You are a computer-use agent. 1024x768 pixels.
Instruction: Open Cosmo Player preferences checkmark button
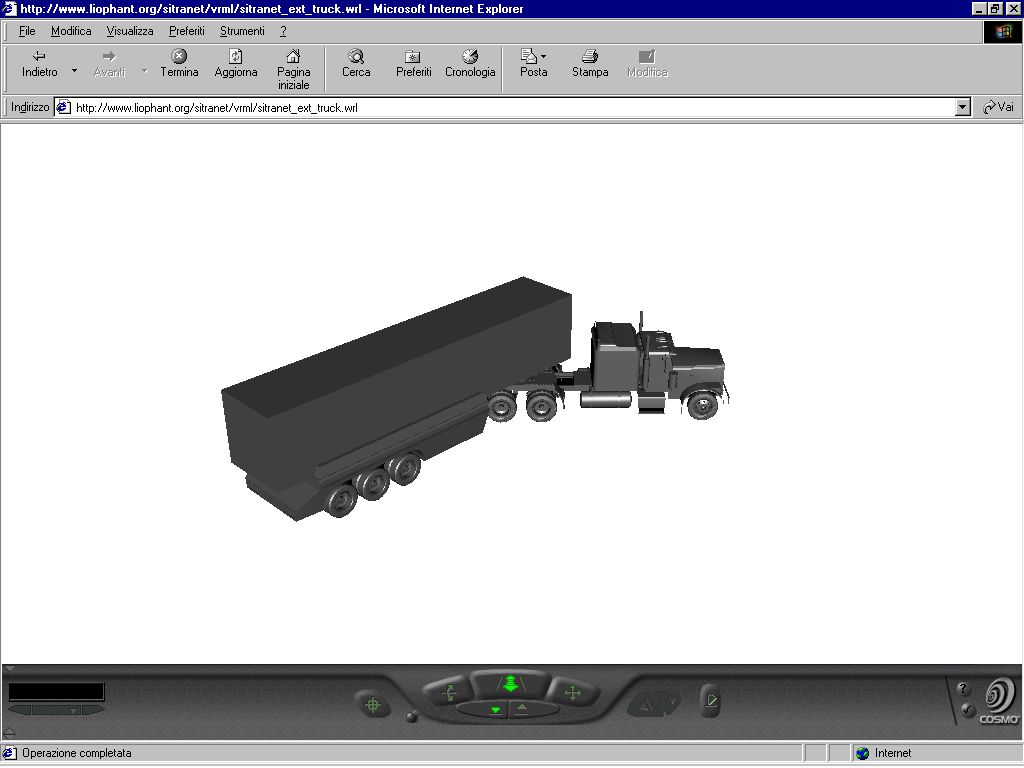tap(967, 709)
